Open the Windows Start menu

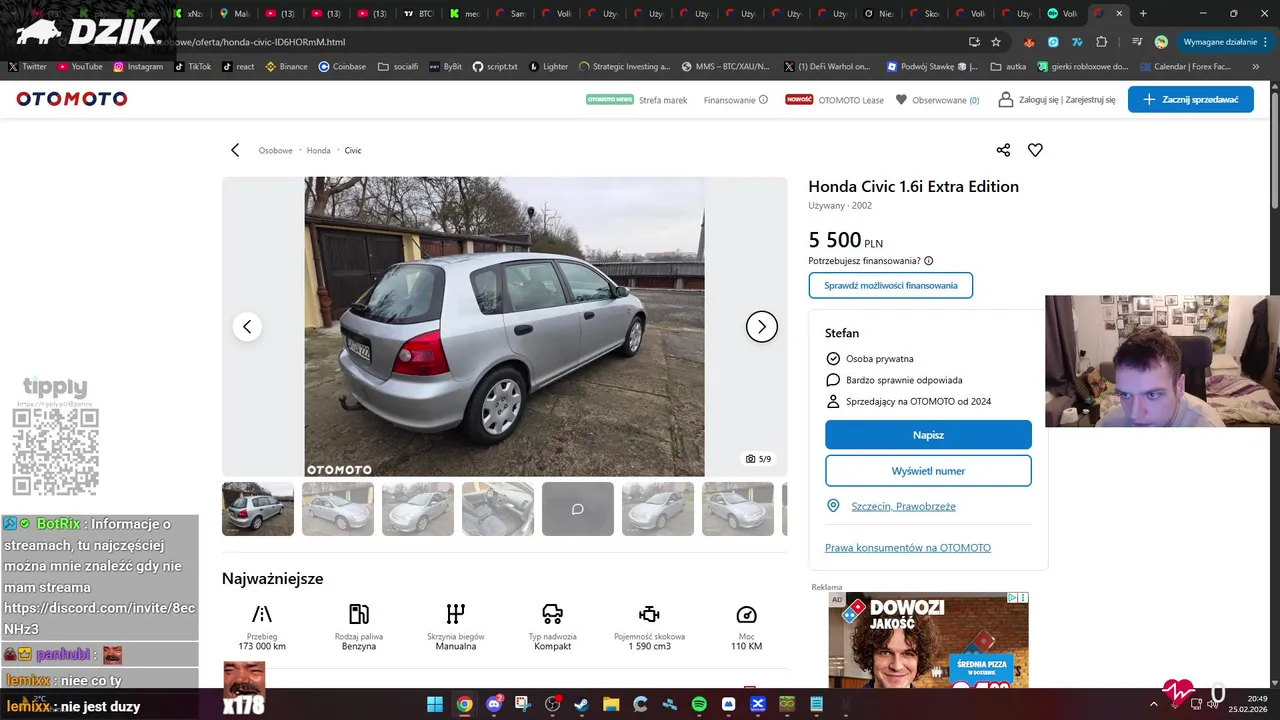pos(435,704)
